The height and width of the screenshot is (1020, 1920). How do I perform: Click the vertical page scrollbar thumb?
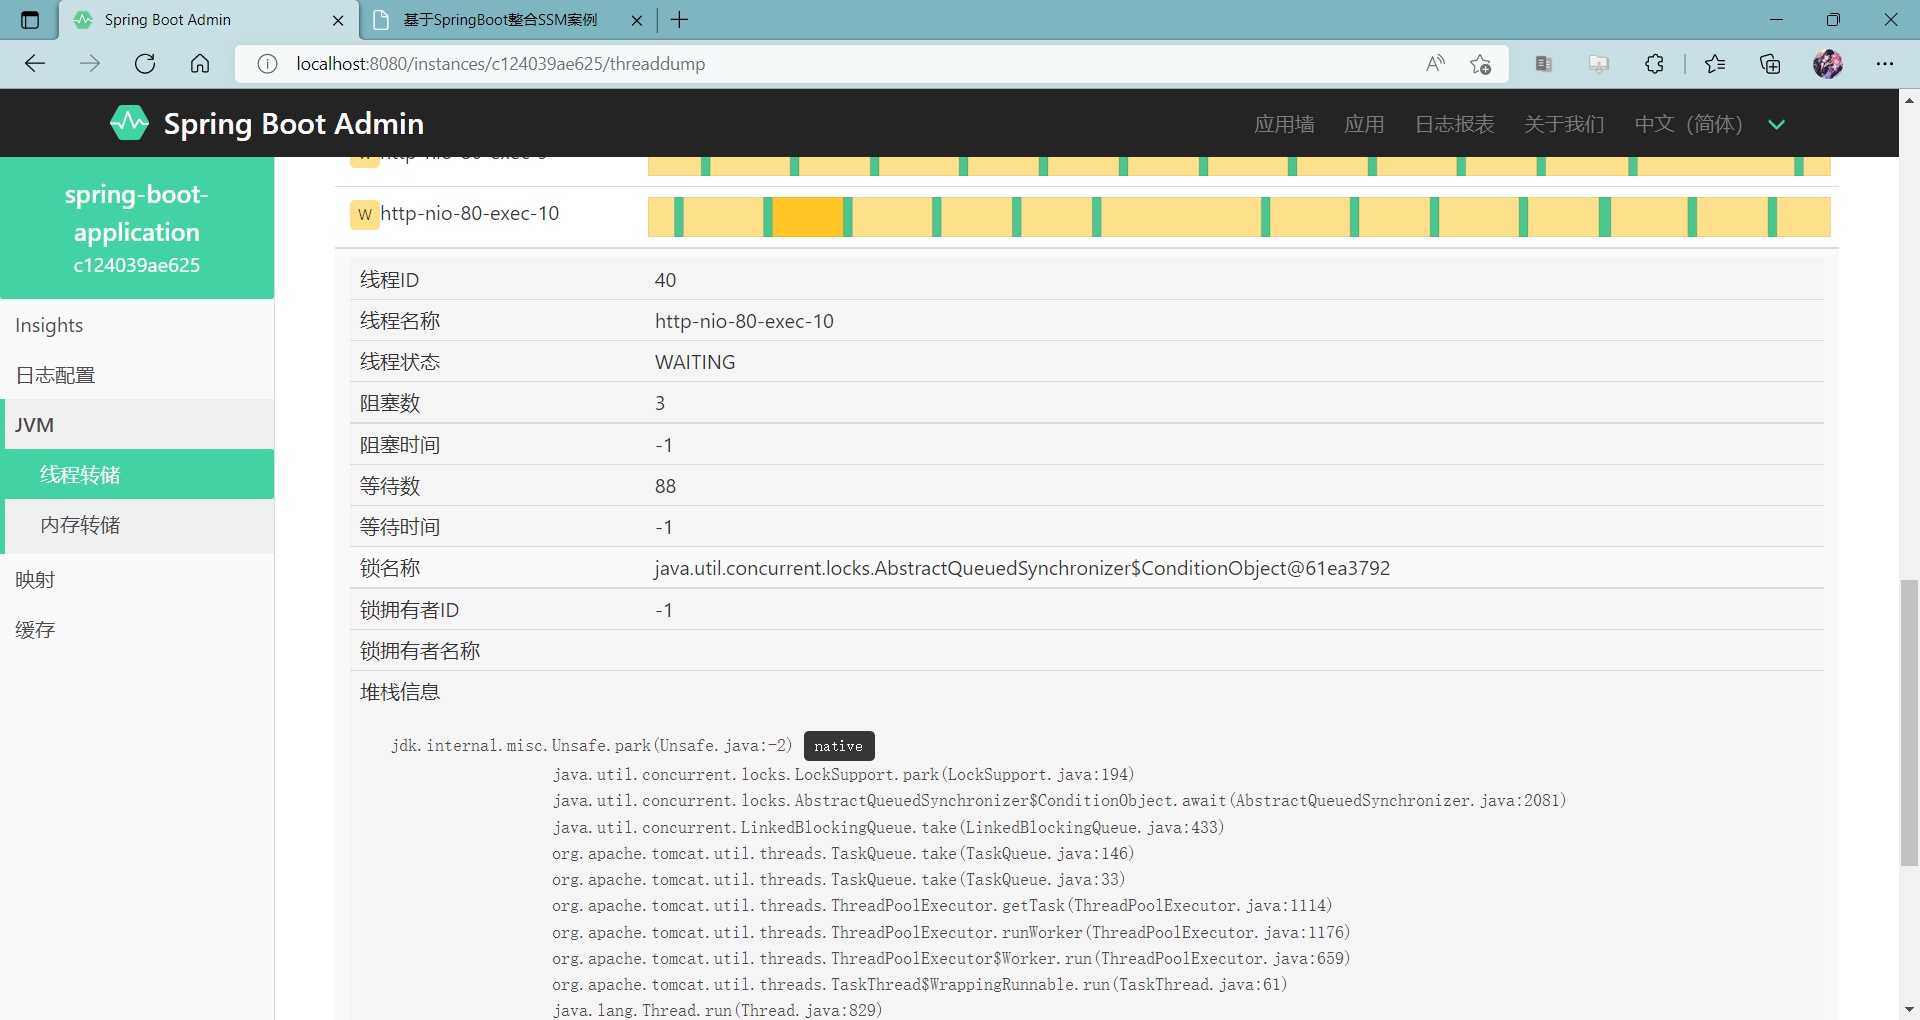[x=1909, y=722]
